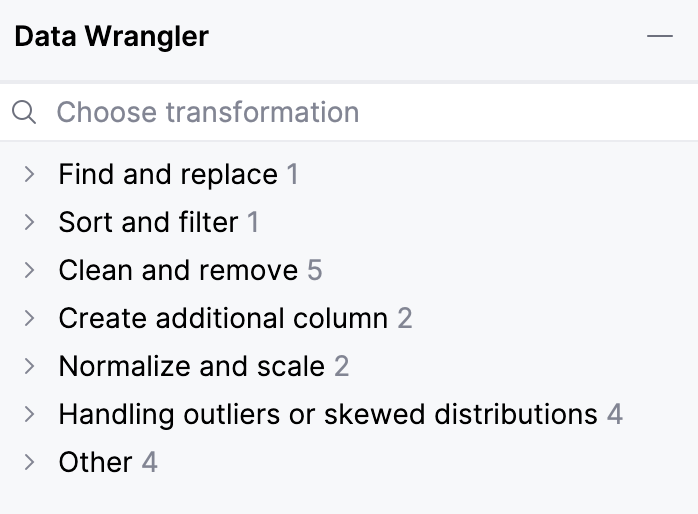Click the Data Wrangler panel title
698x514 pixels.
coord(111,38)
